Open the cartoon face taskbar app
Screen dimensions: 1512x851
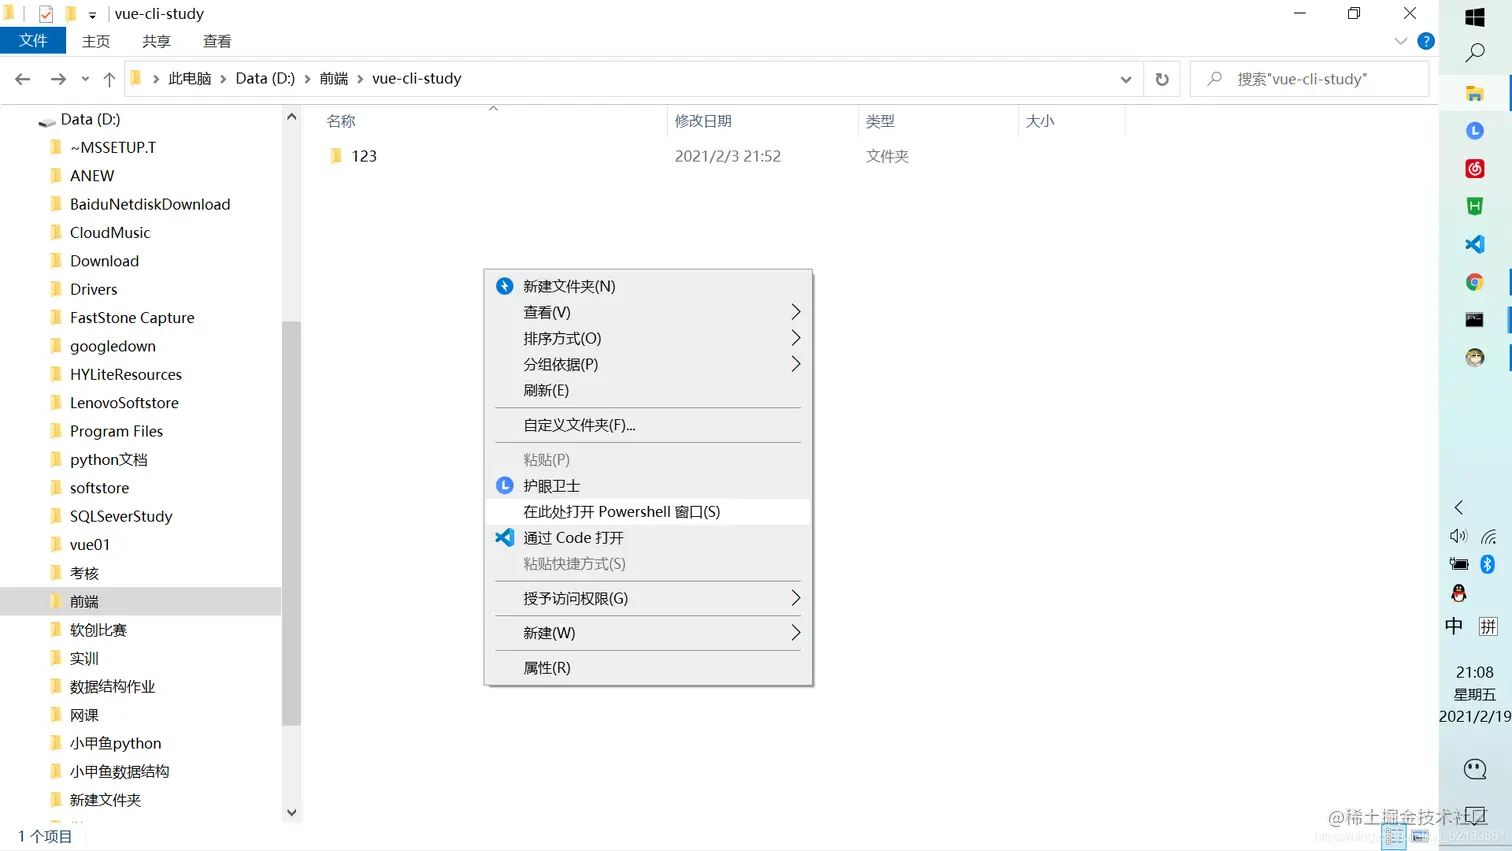coord(1475,358)
